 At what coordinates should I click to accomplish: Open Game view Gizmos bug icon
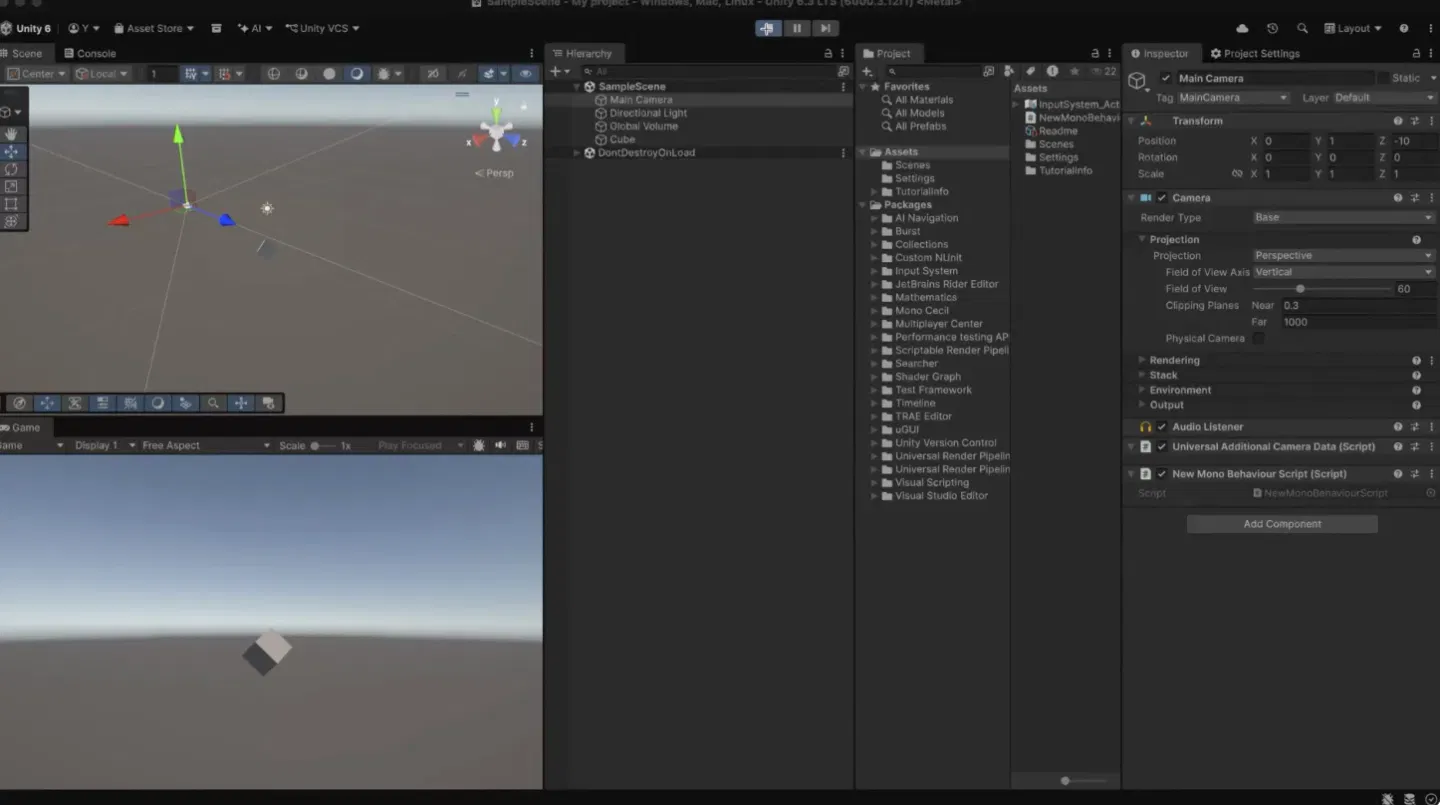(x=479, y=446)
